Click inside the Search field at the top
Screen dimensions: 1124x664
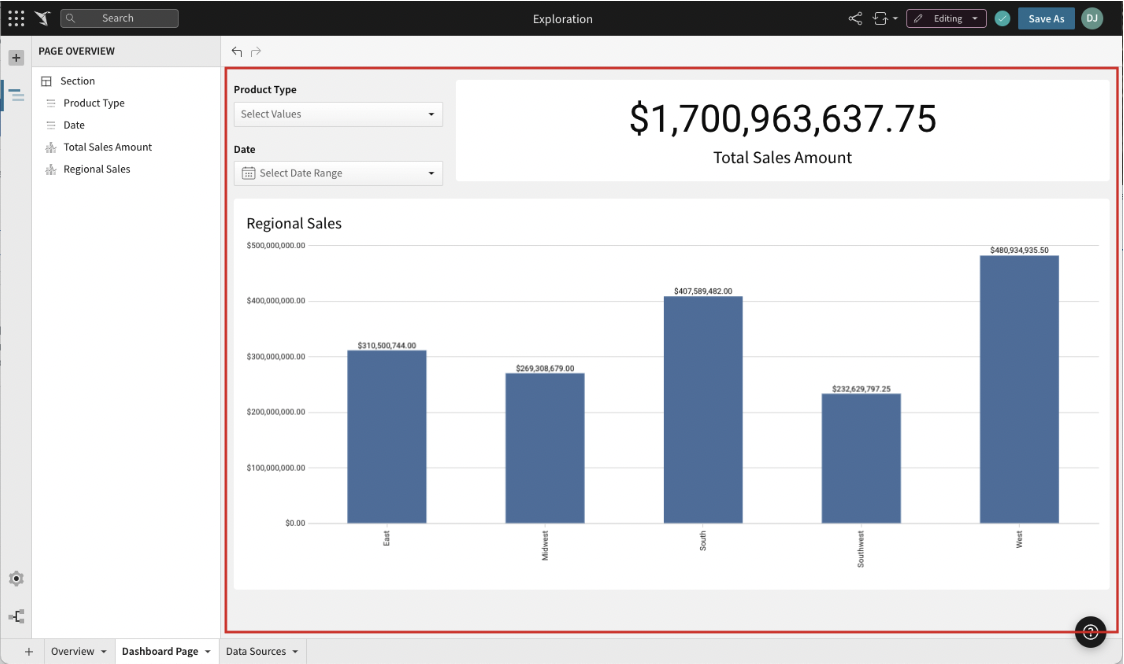point(120,17)
